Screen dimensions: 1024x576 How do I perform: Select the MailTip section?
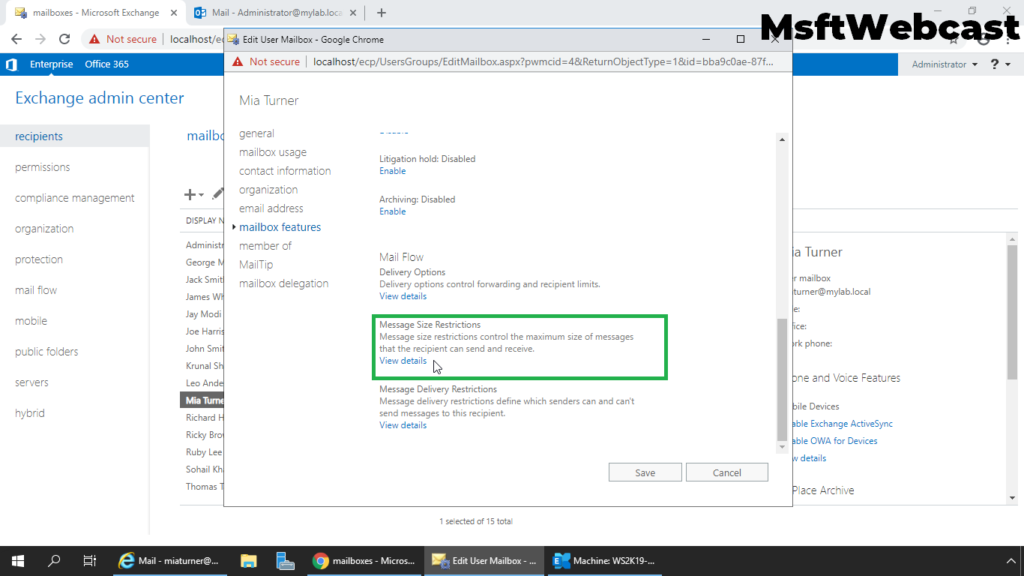coord(256,264)
